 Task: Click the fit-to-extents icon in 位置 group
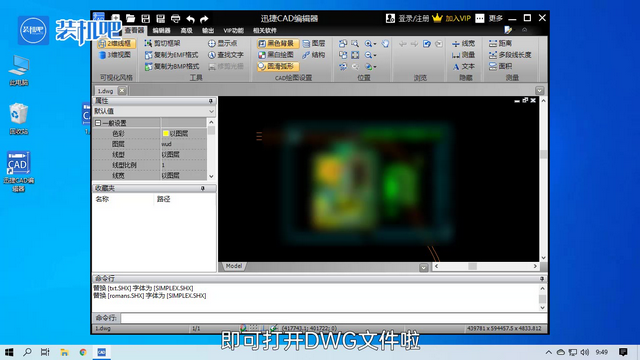[355, 55]
